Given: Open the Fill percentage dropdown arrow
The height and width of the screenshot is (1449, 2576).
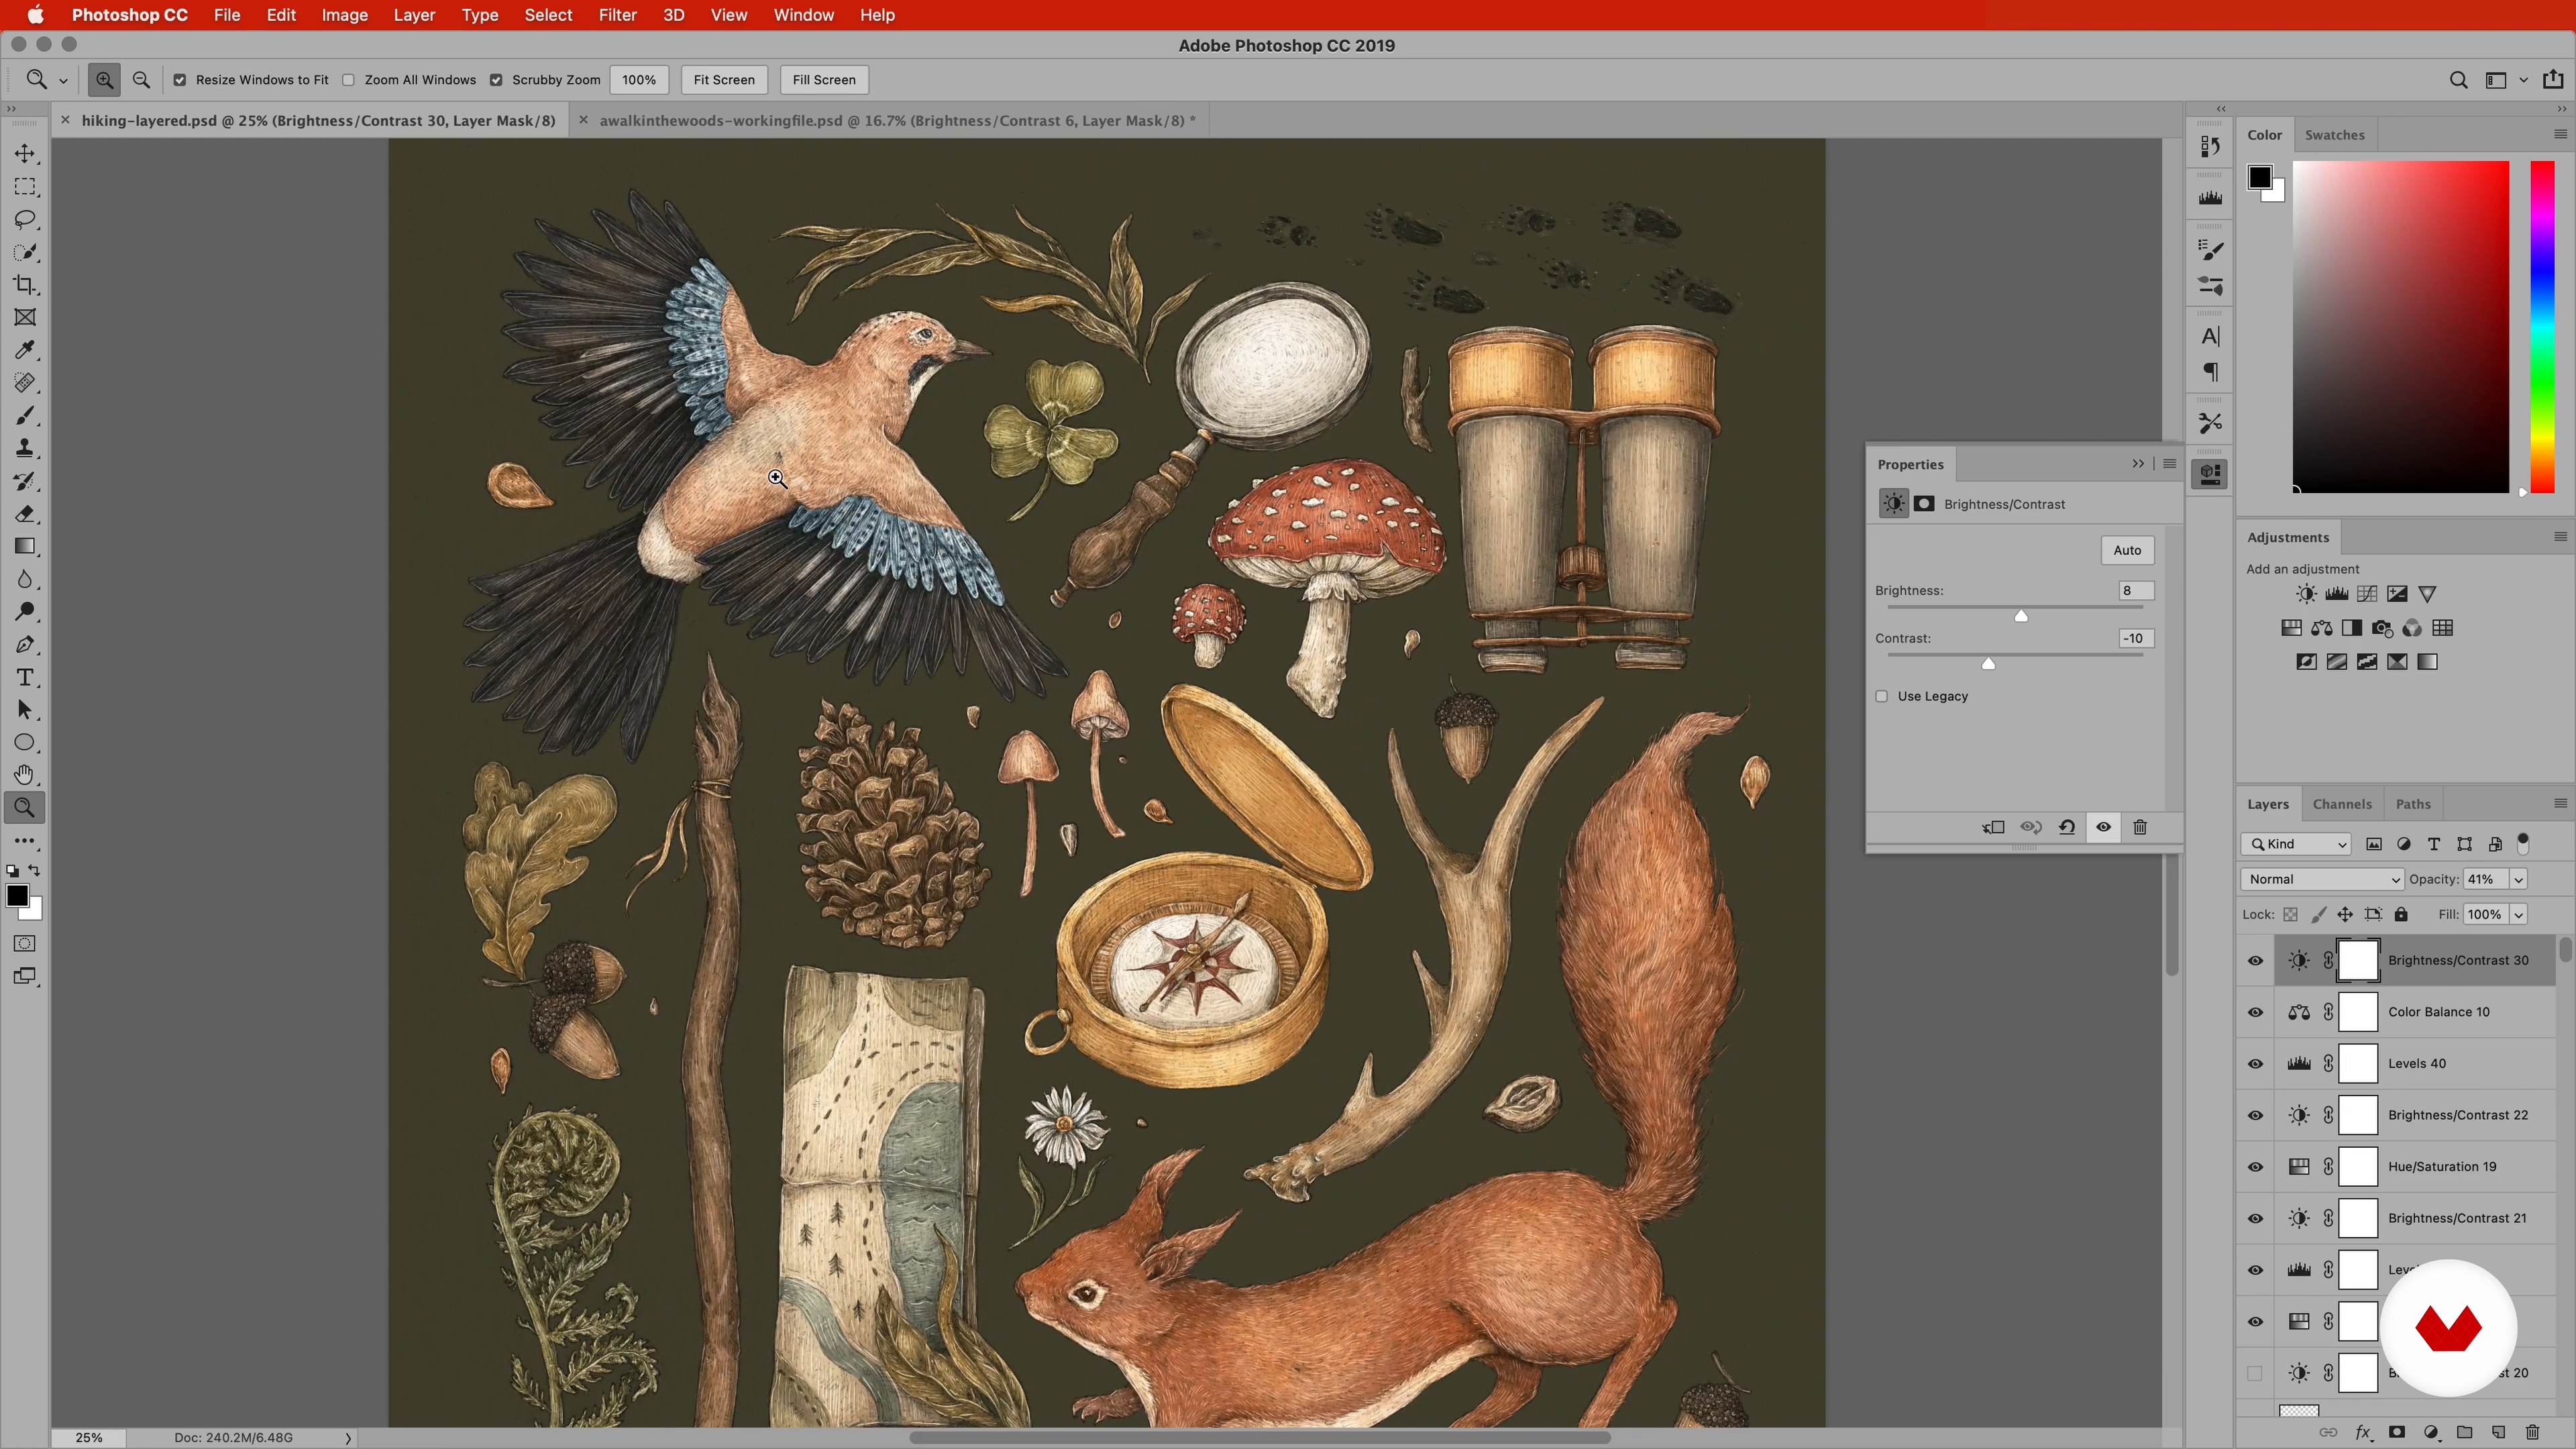Looking at the screenshot, I should click(2518, 914).
